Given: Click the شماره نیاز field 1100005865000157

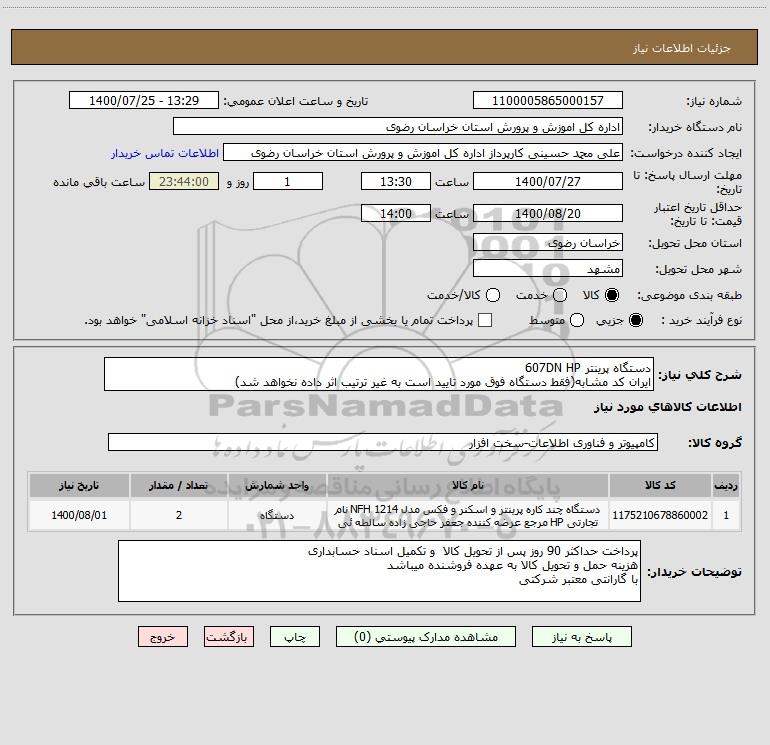Looking at the screenshot, I should [548, 101].
